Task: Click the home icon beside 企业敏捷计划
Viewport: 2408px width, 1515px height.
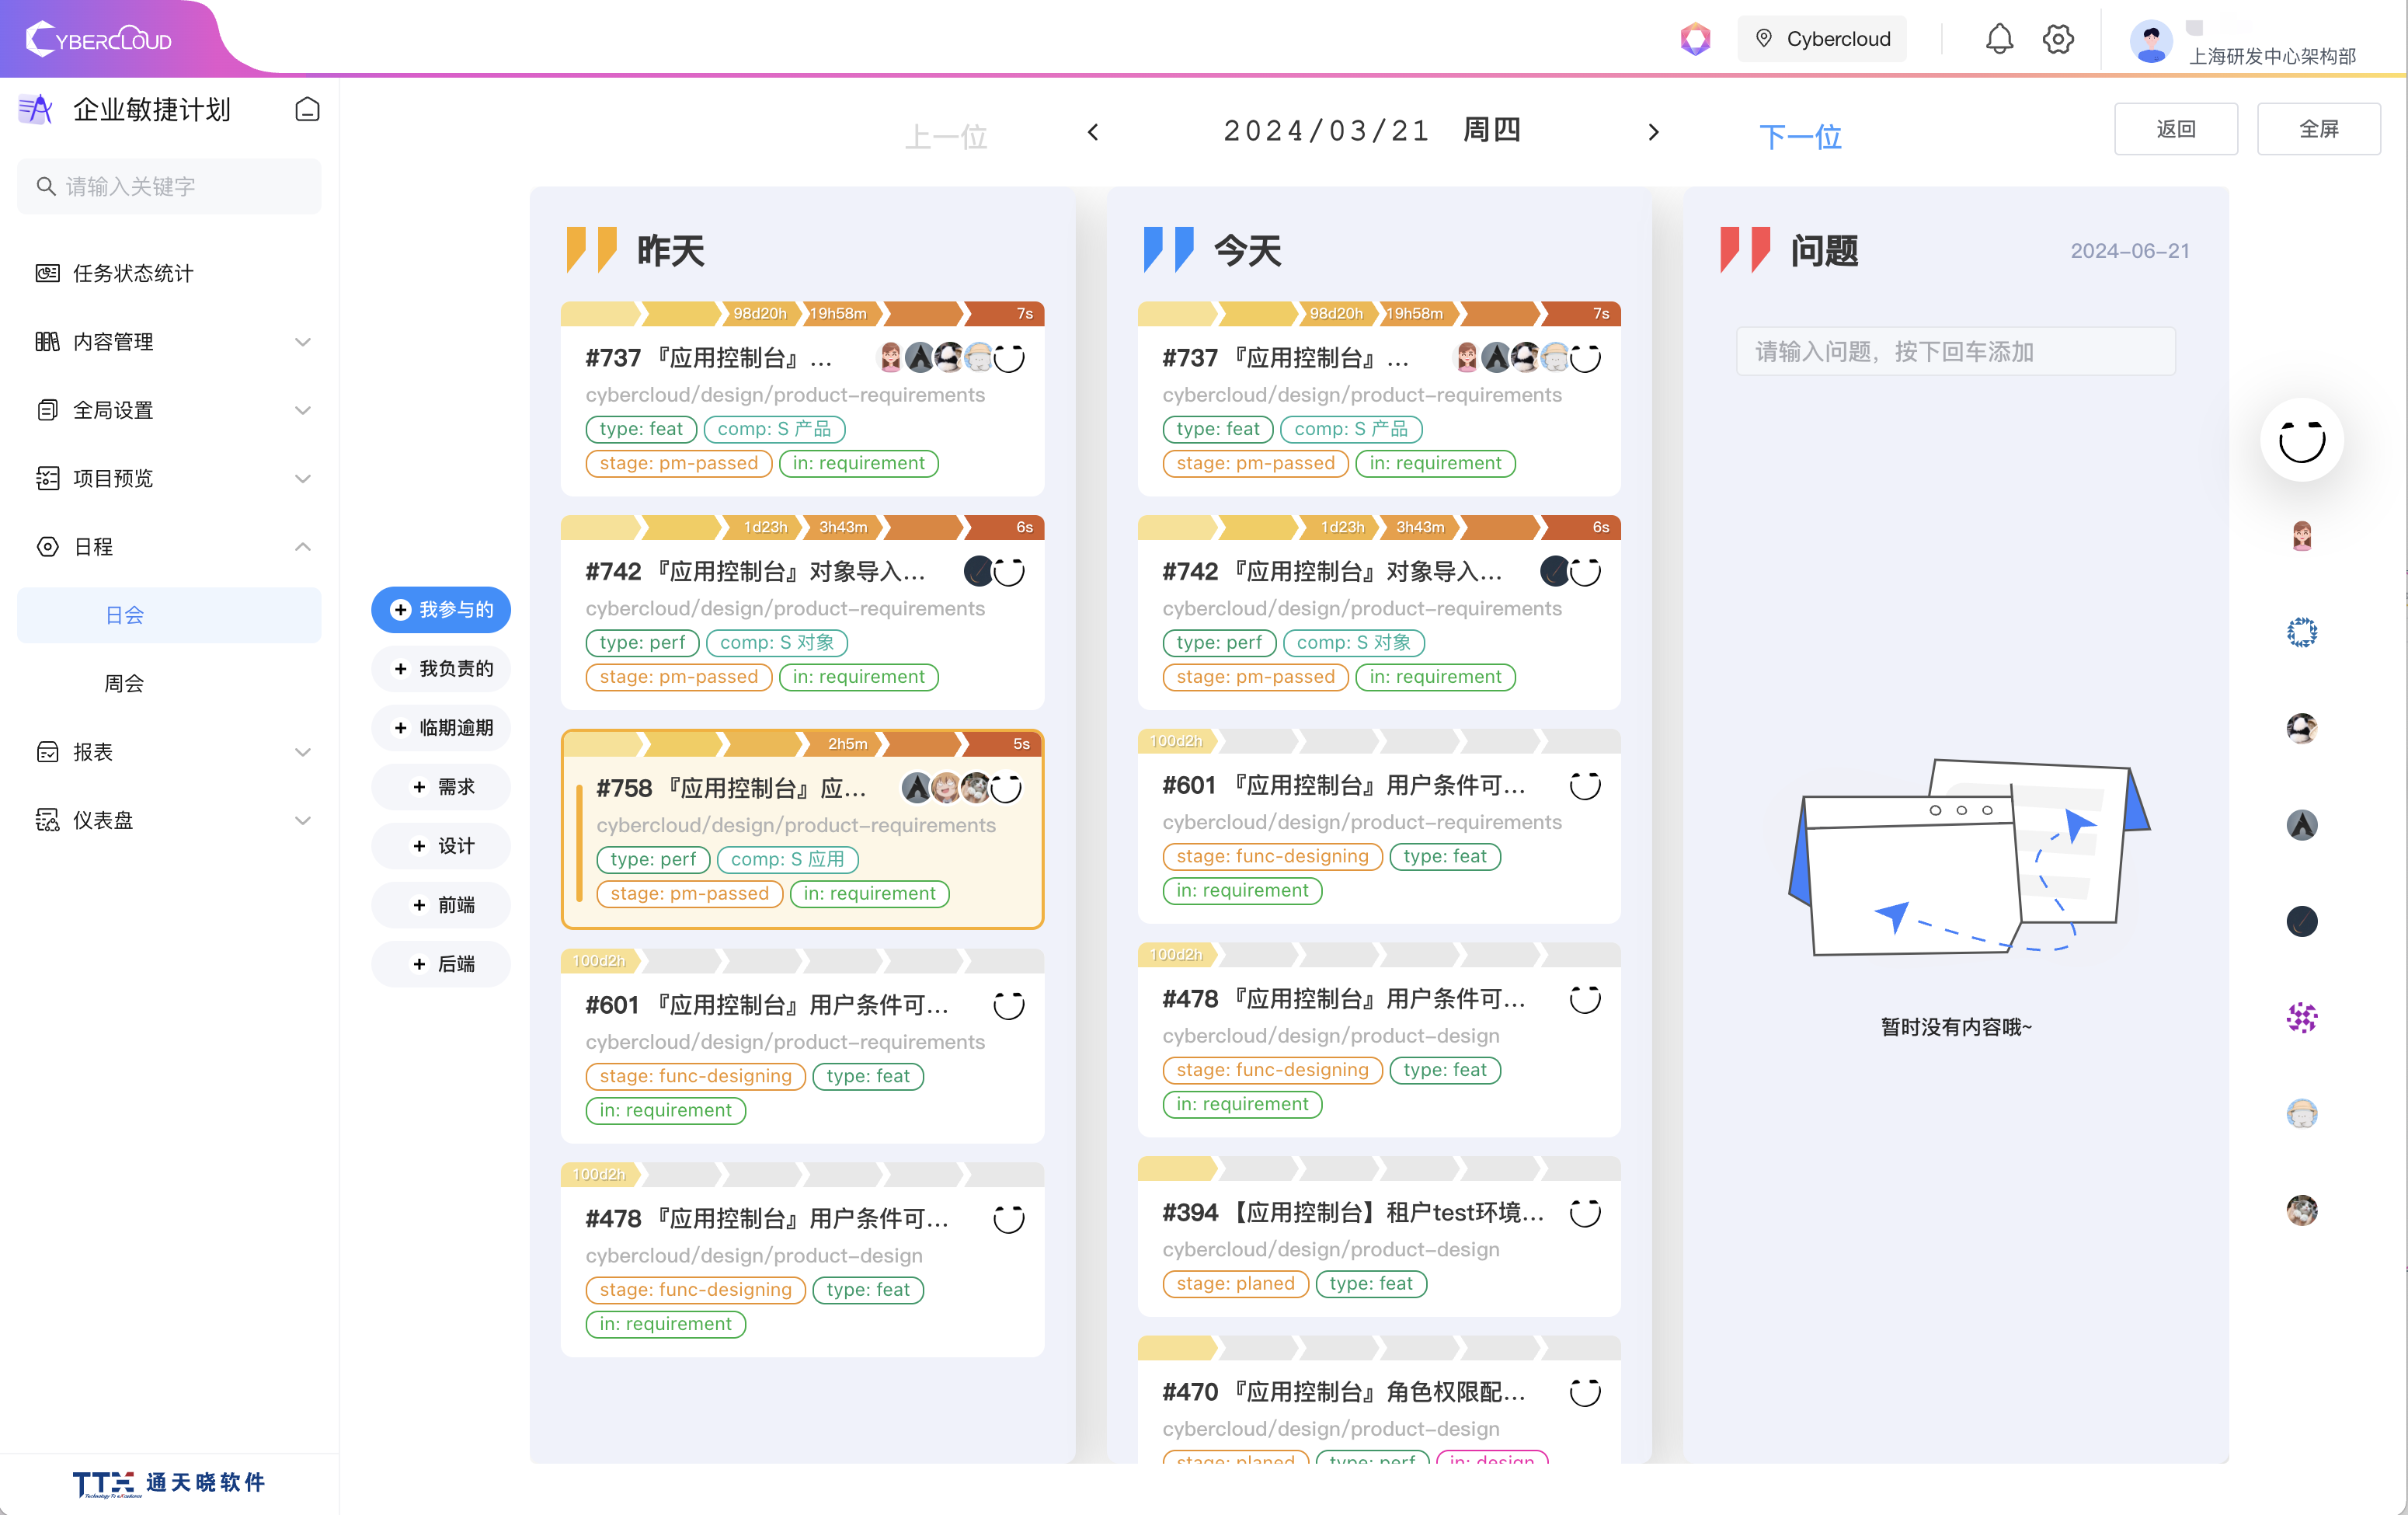Action: (x=307, y=109)
